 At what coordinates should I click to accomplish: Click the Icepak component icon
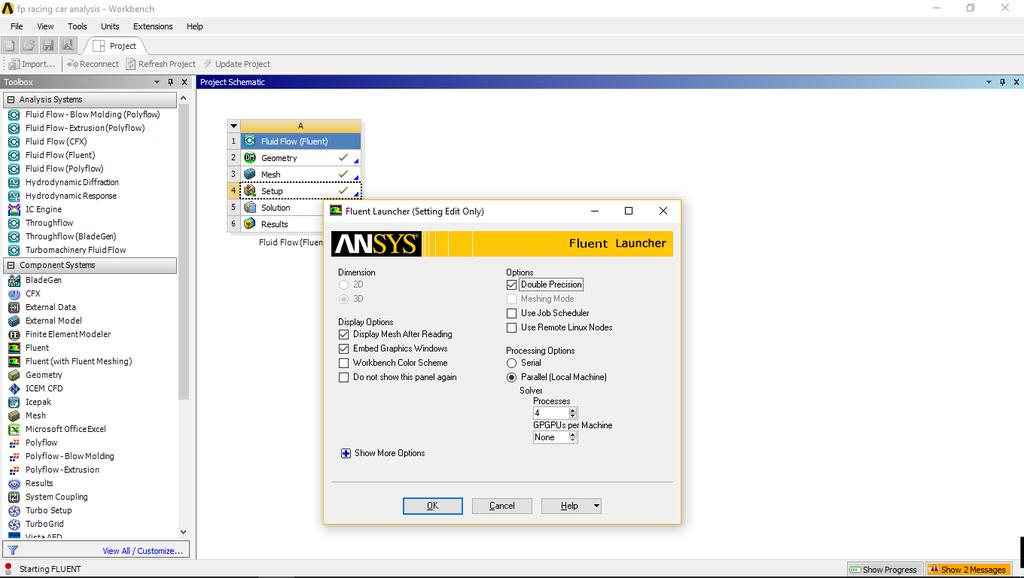pos(14,402)
